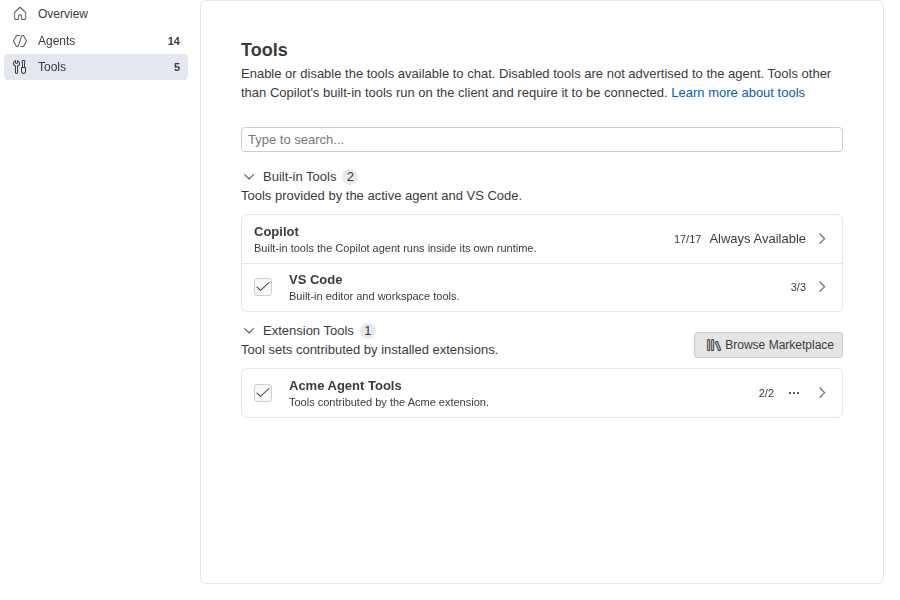
Task: Click Copilot's 'Built-in tools the Copilot agent runs' description
Action: tap(395, 249)
